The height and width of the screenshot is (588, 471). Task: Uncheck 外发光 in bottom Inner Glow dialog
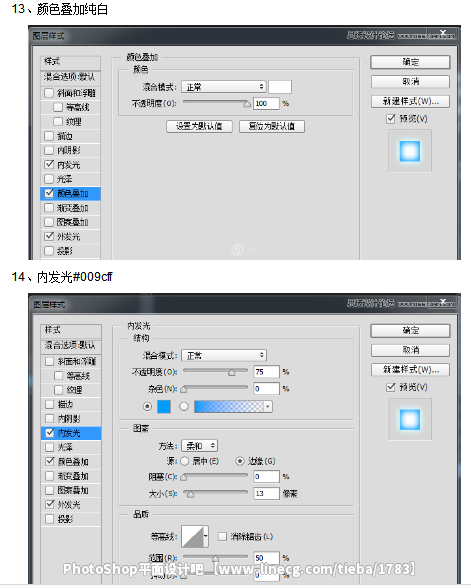pyautogui.click(x=50, y=504)
